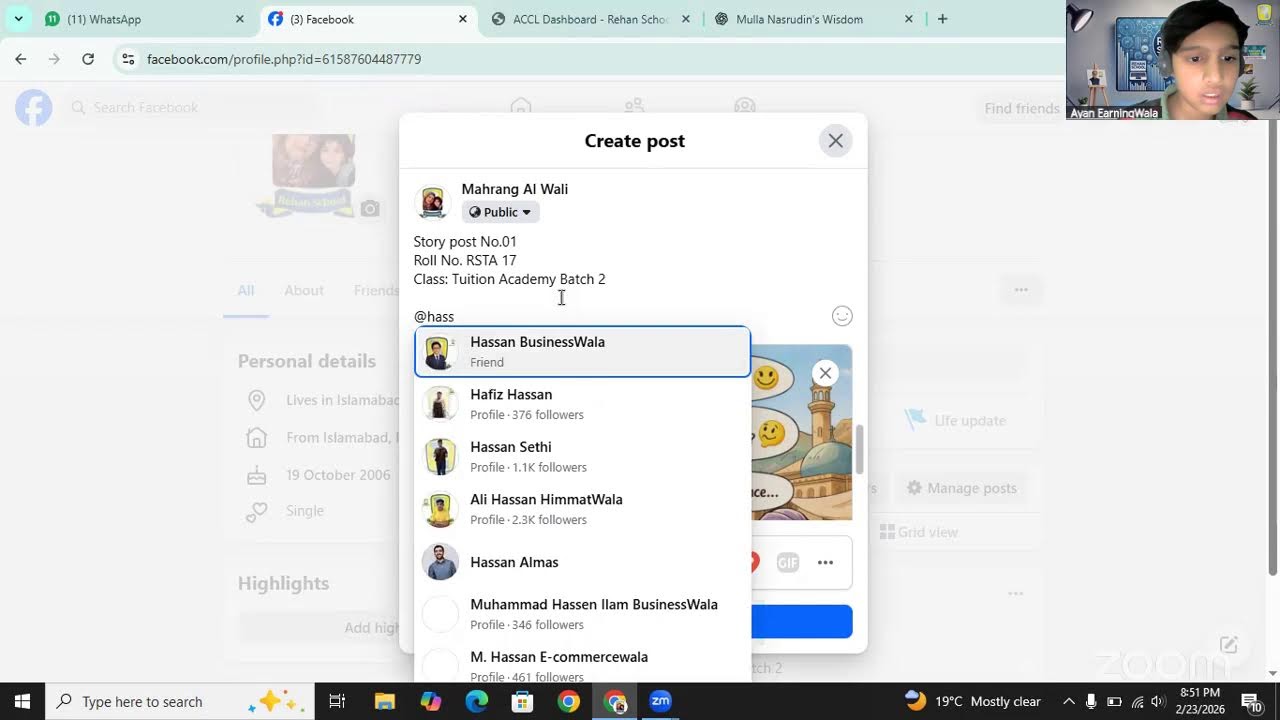Close the Facebook browser tab
1280x720 pixels.
(463, 19)
